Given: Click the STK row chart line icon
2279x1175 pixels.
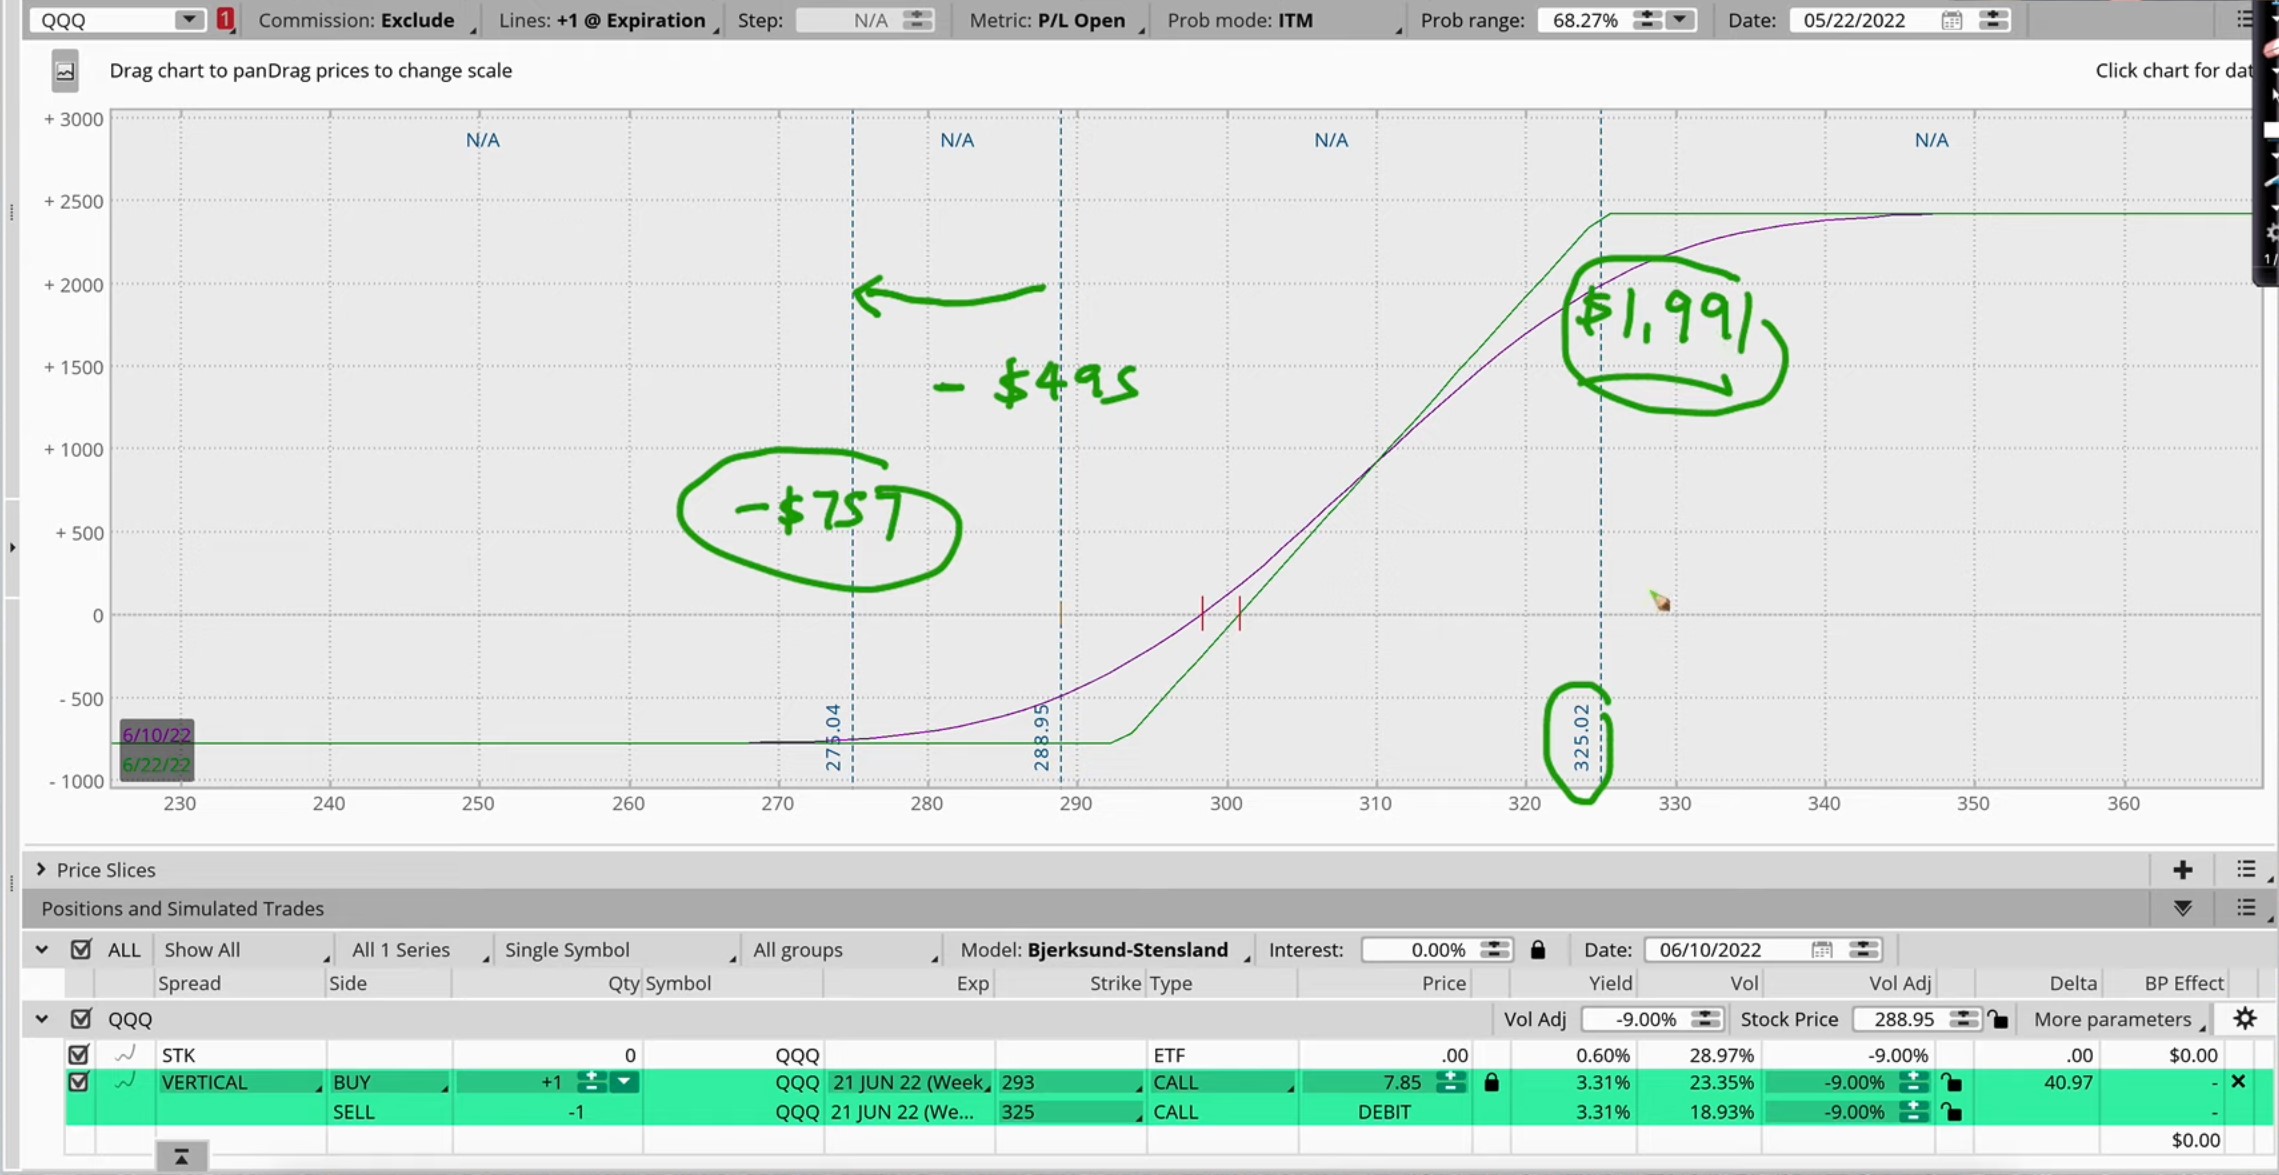Looking at the screenshot, I should click(125, 1054).
